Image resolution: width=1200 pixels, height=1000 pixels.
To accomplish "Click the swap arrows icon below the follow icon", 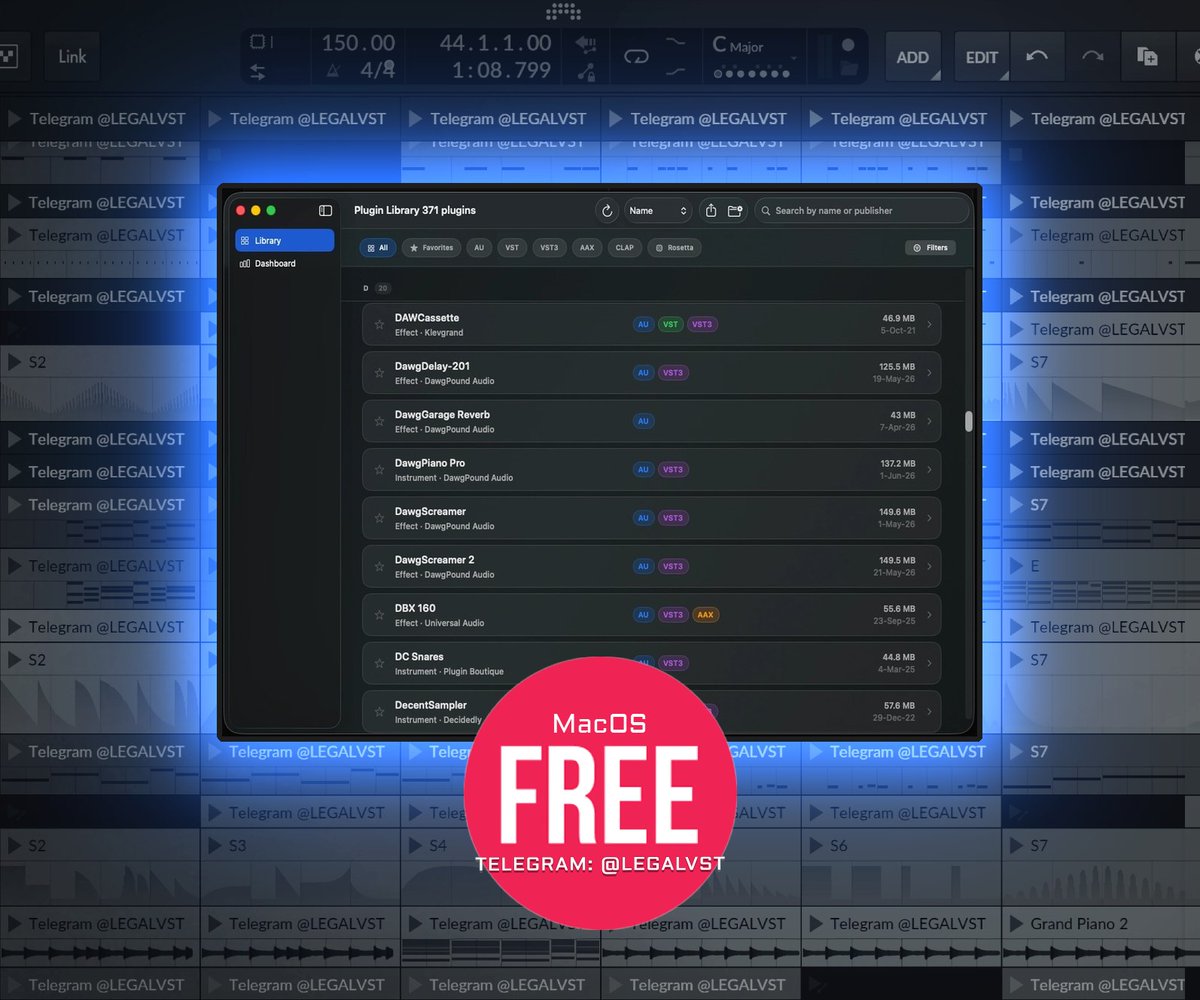I will (x=258, y=72).
